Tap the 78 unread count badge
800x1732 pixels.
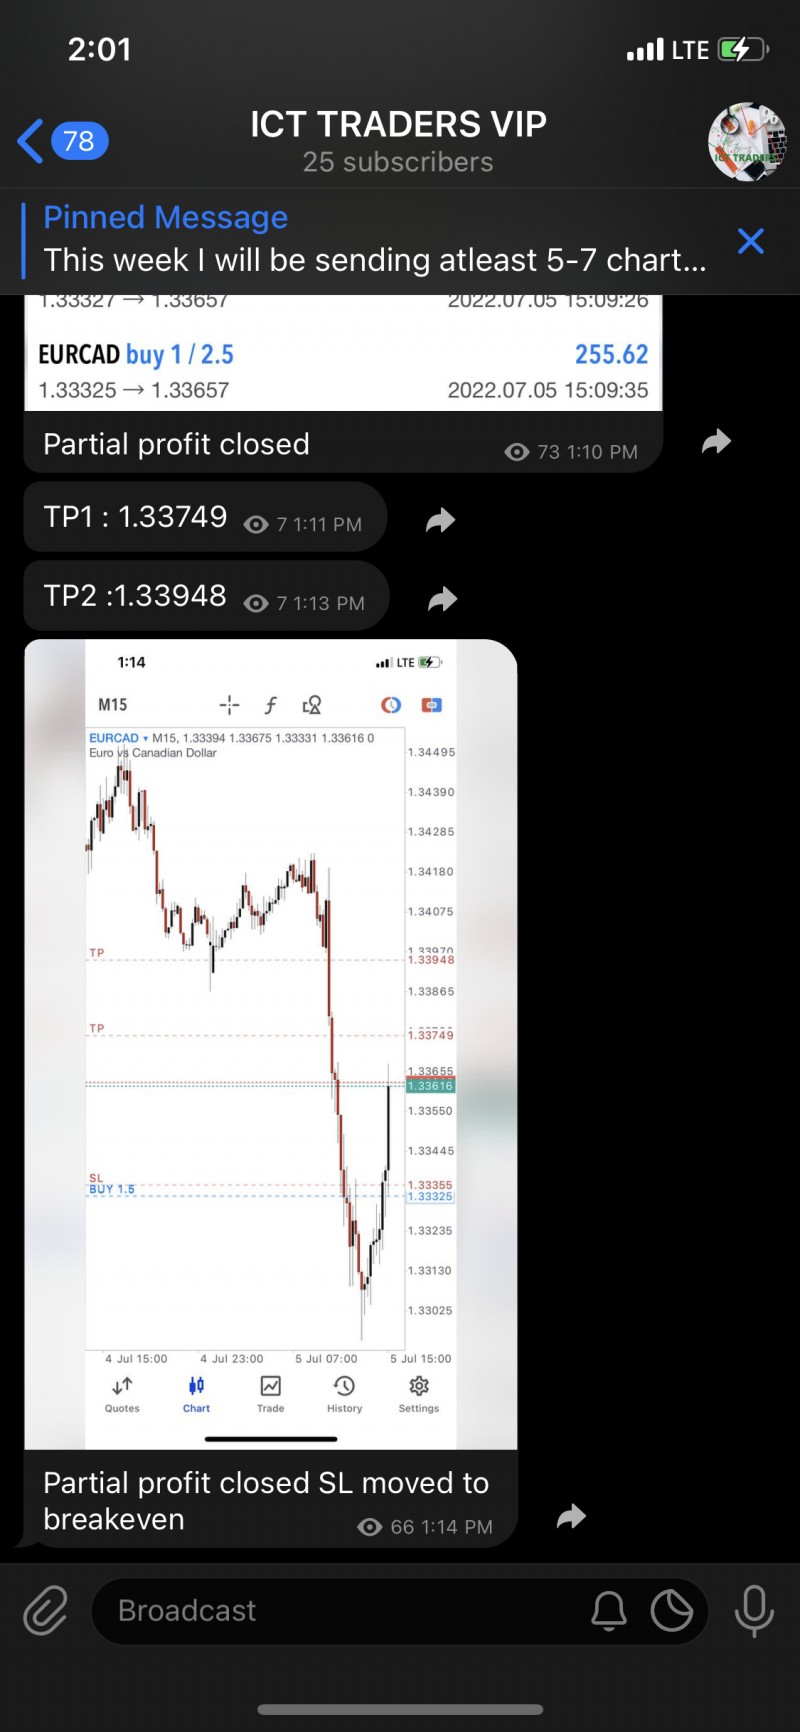(x=79, y=141)
